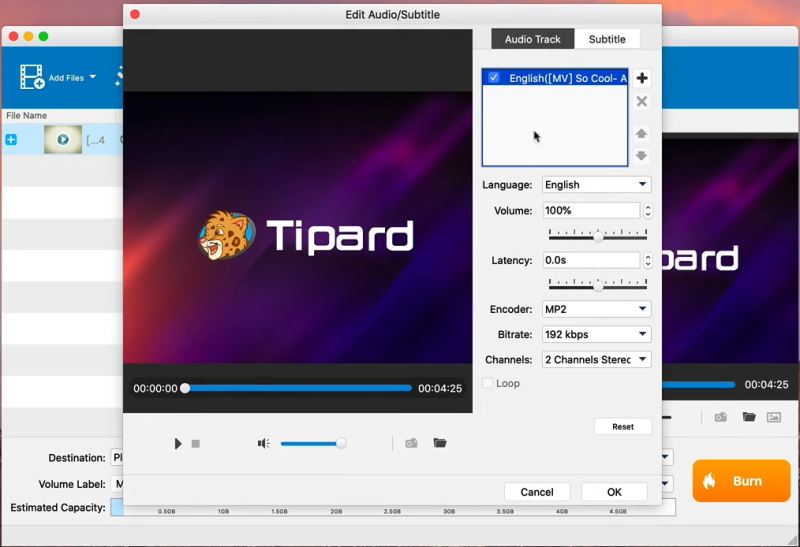Screen dimensions: 800x547
Task: Adjust the Volume percentage stepper
Action: pyautogui.click(x=647, y=211)
